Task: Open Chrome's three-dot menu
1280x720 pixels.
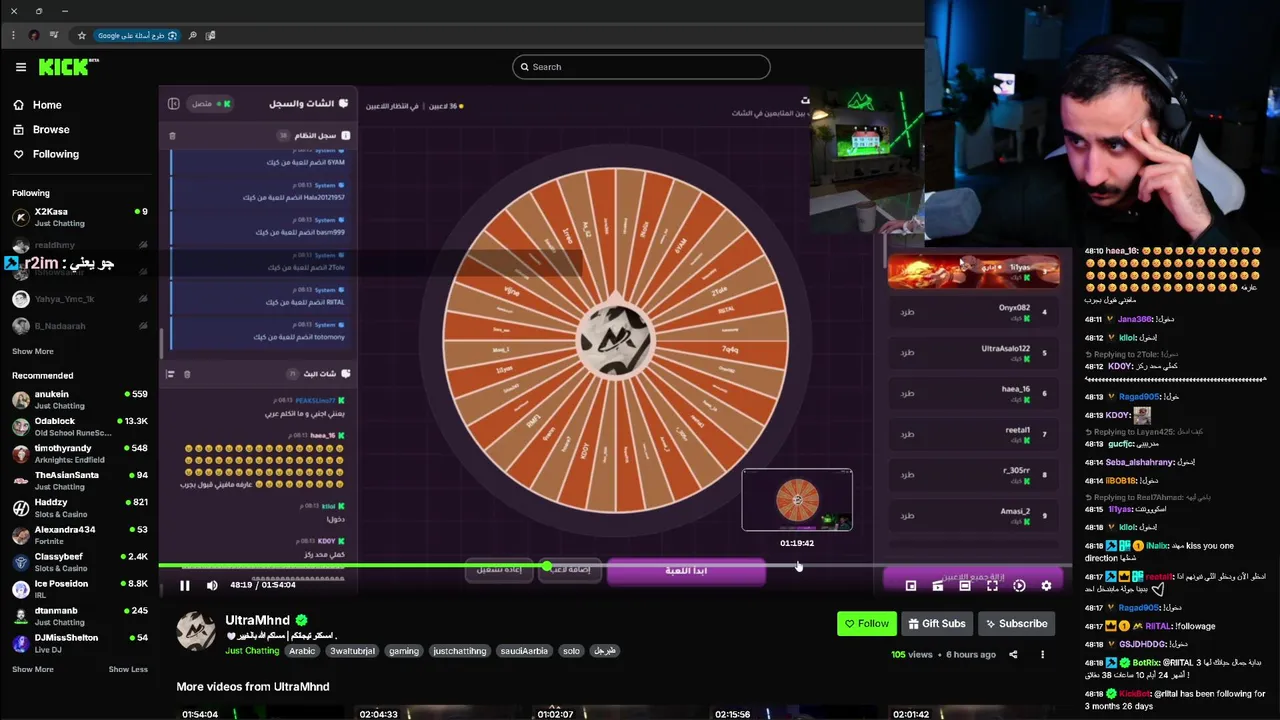Action: click(x=14, y=35)
